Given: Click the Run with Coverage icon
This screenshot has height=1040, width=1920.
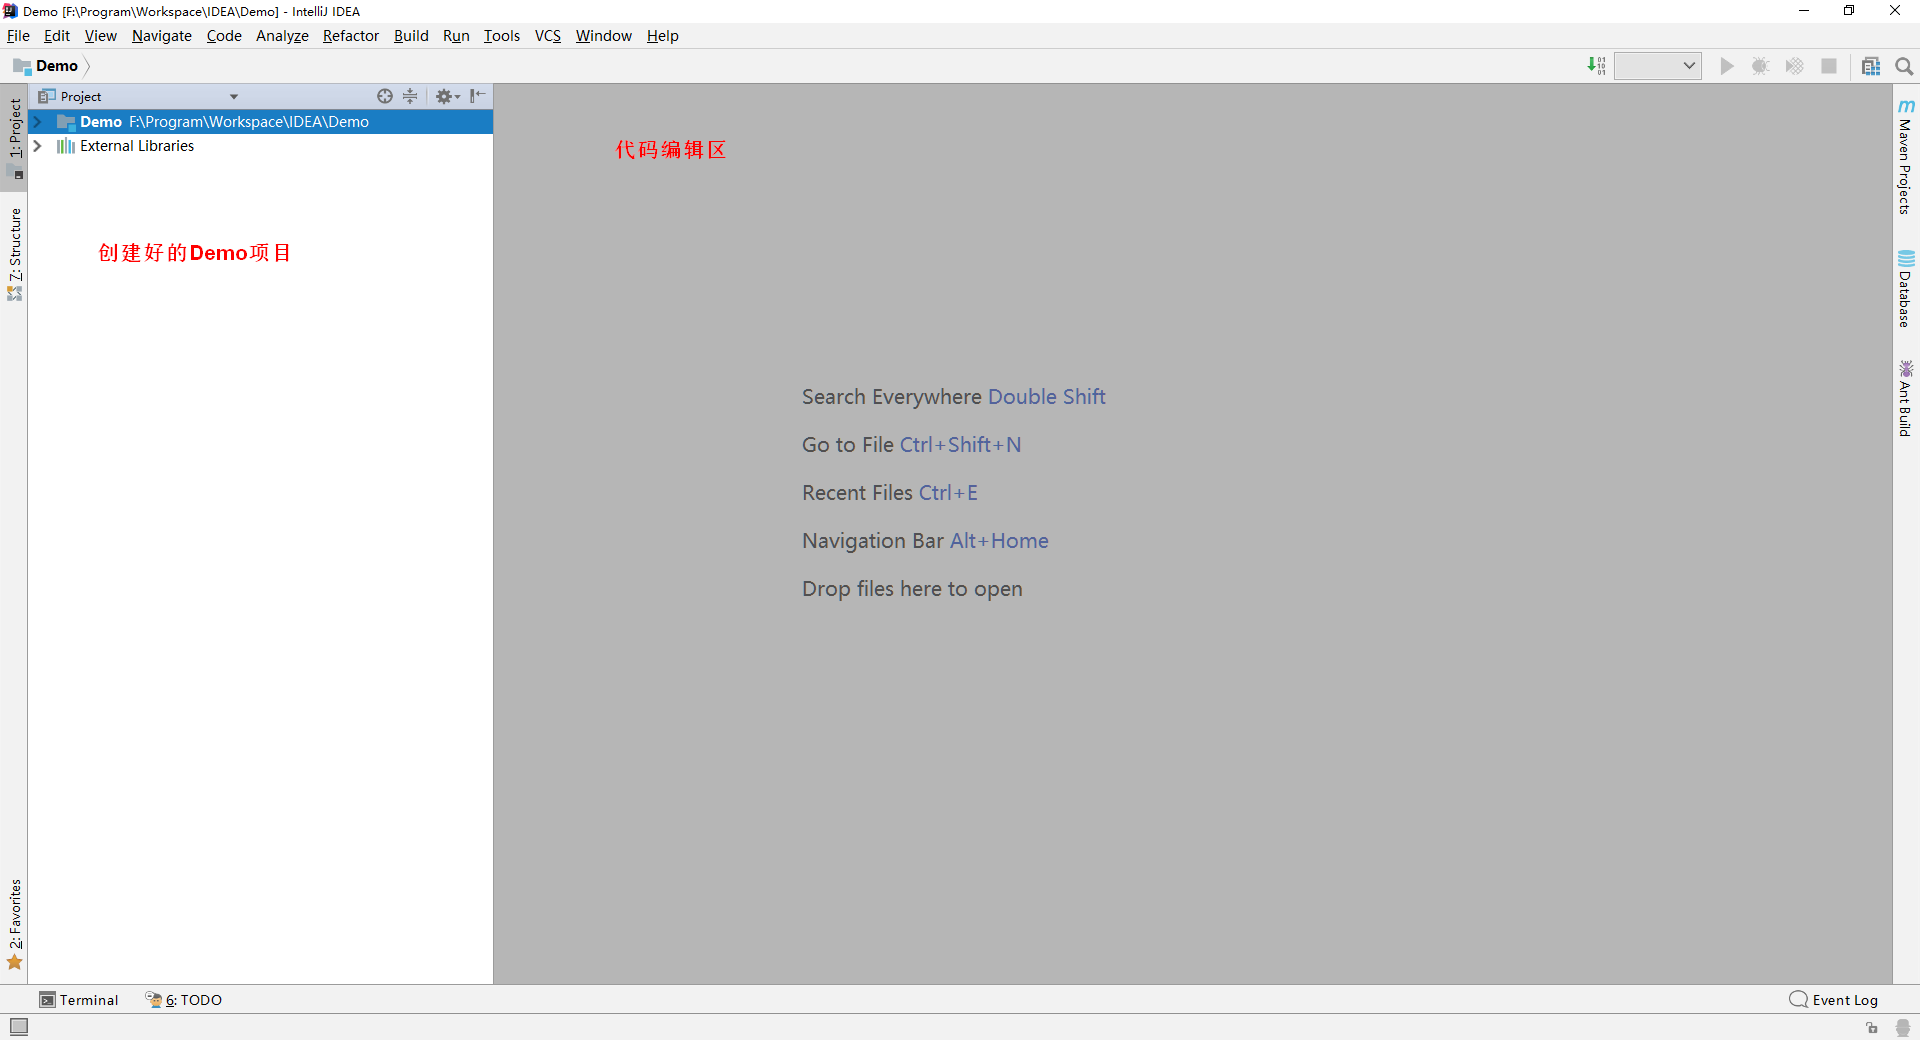Looking at the screenshot, I should pyautogui.click(x=1795, y=66).
